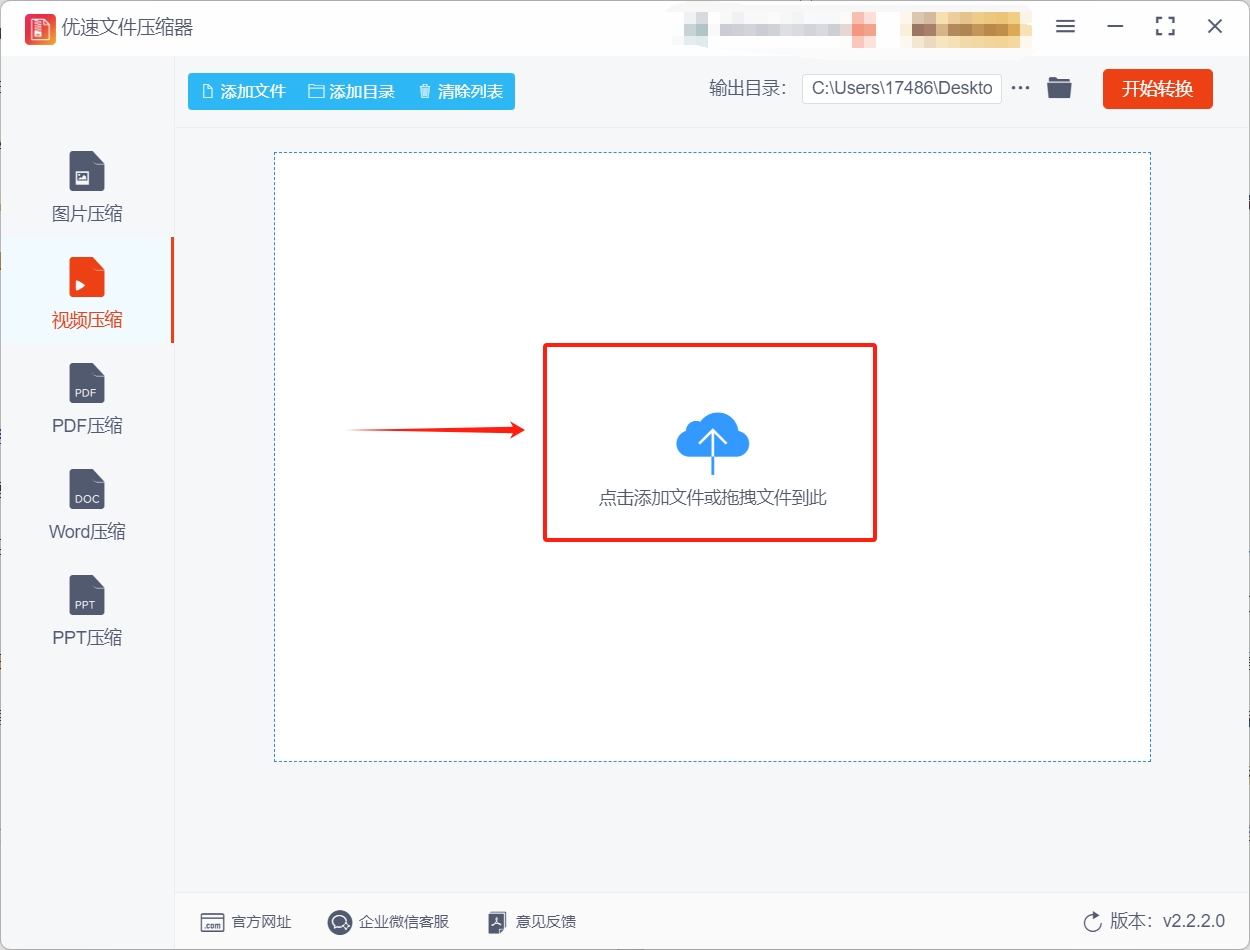Open the output folder icon
The height and width of the screenshot is (950, 1250).
coord(1059,88)
